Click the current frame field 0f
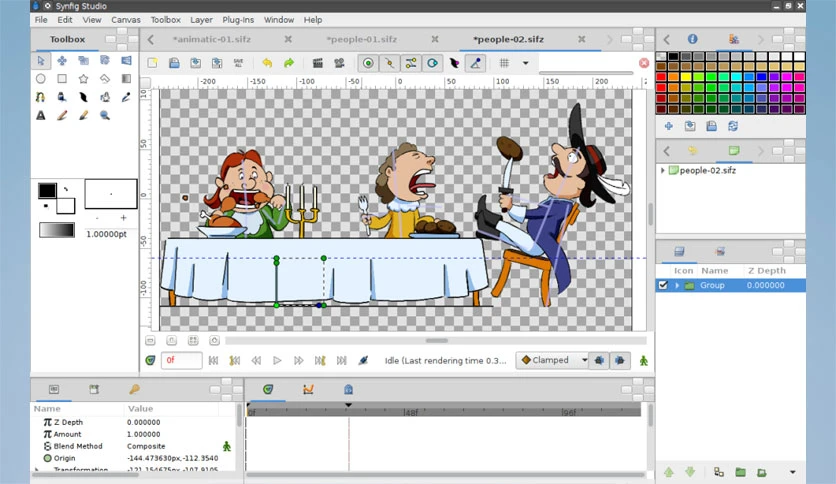Screen dimensions: 836x484 tap(181, 360)
